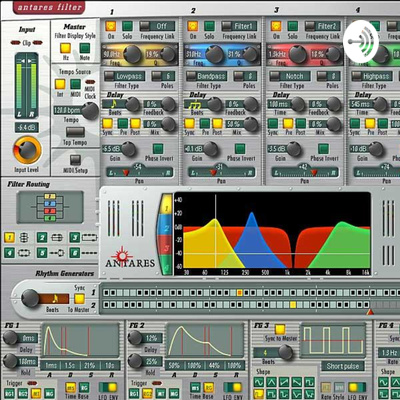This screenshot has height=400, width=400.
Task: Choose the sine wave shape in FG 3
Action: 259,382
